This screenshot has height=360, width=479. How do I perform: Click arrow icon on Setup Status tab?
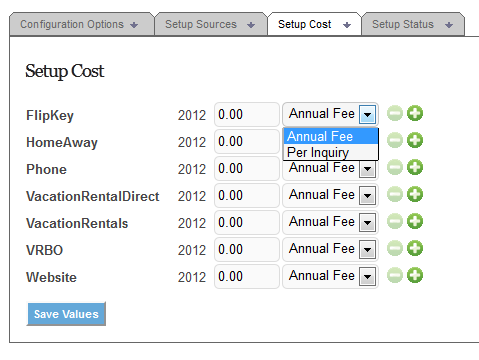pyautogui.click(x=449, y=25)
